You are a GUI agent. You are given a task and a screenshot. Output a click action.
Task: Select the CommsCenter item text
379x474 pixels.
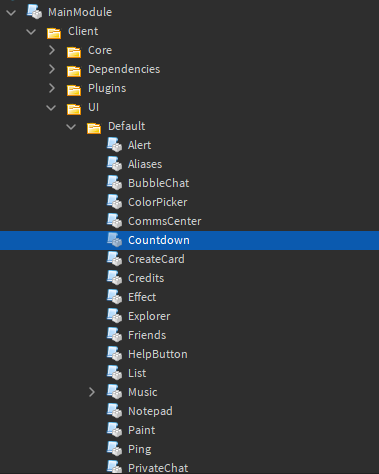point(165,221)
